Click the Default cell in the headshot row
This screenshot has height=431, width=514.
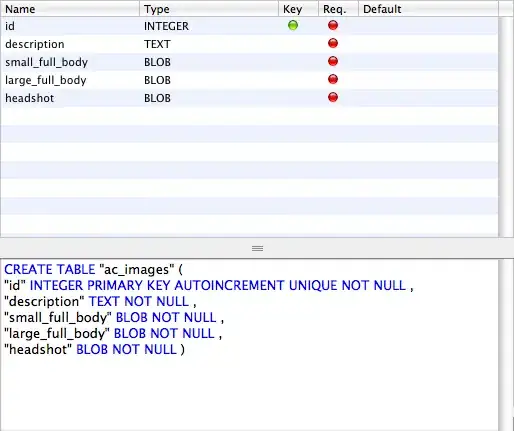(x=428, y=98)
